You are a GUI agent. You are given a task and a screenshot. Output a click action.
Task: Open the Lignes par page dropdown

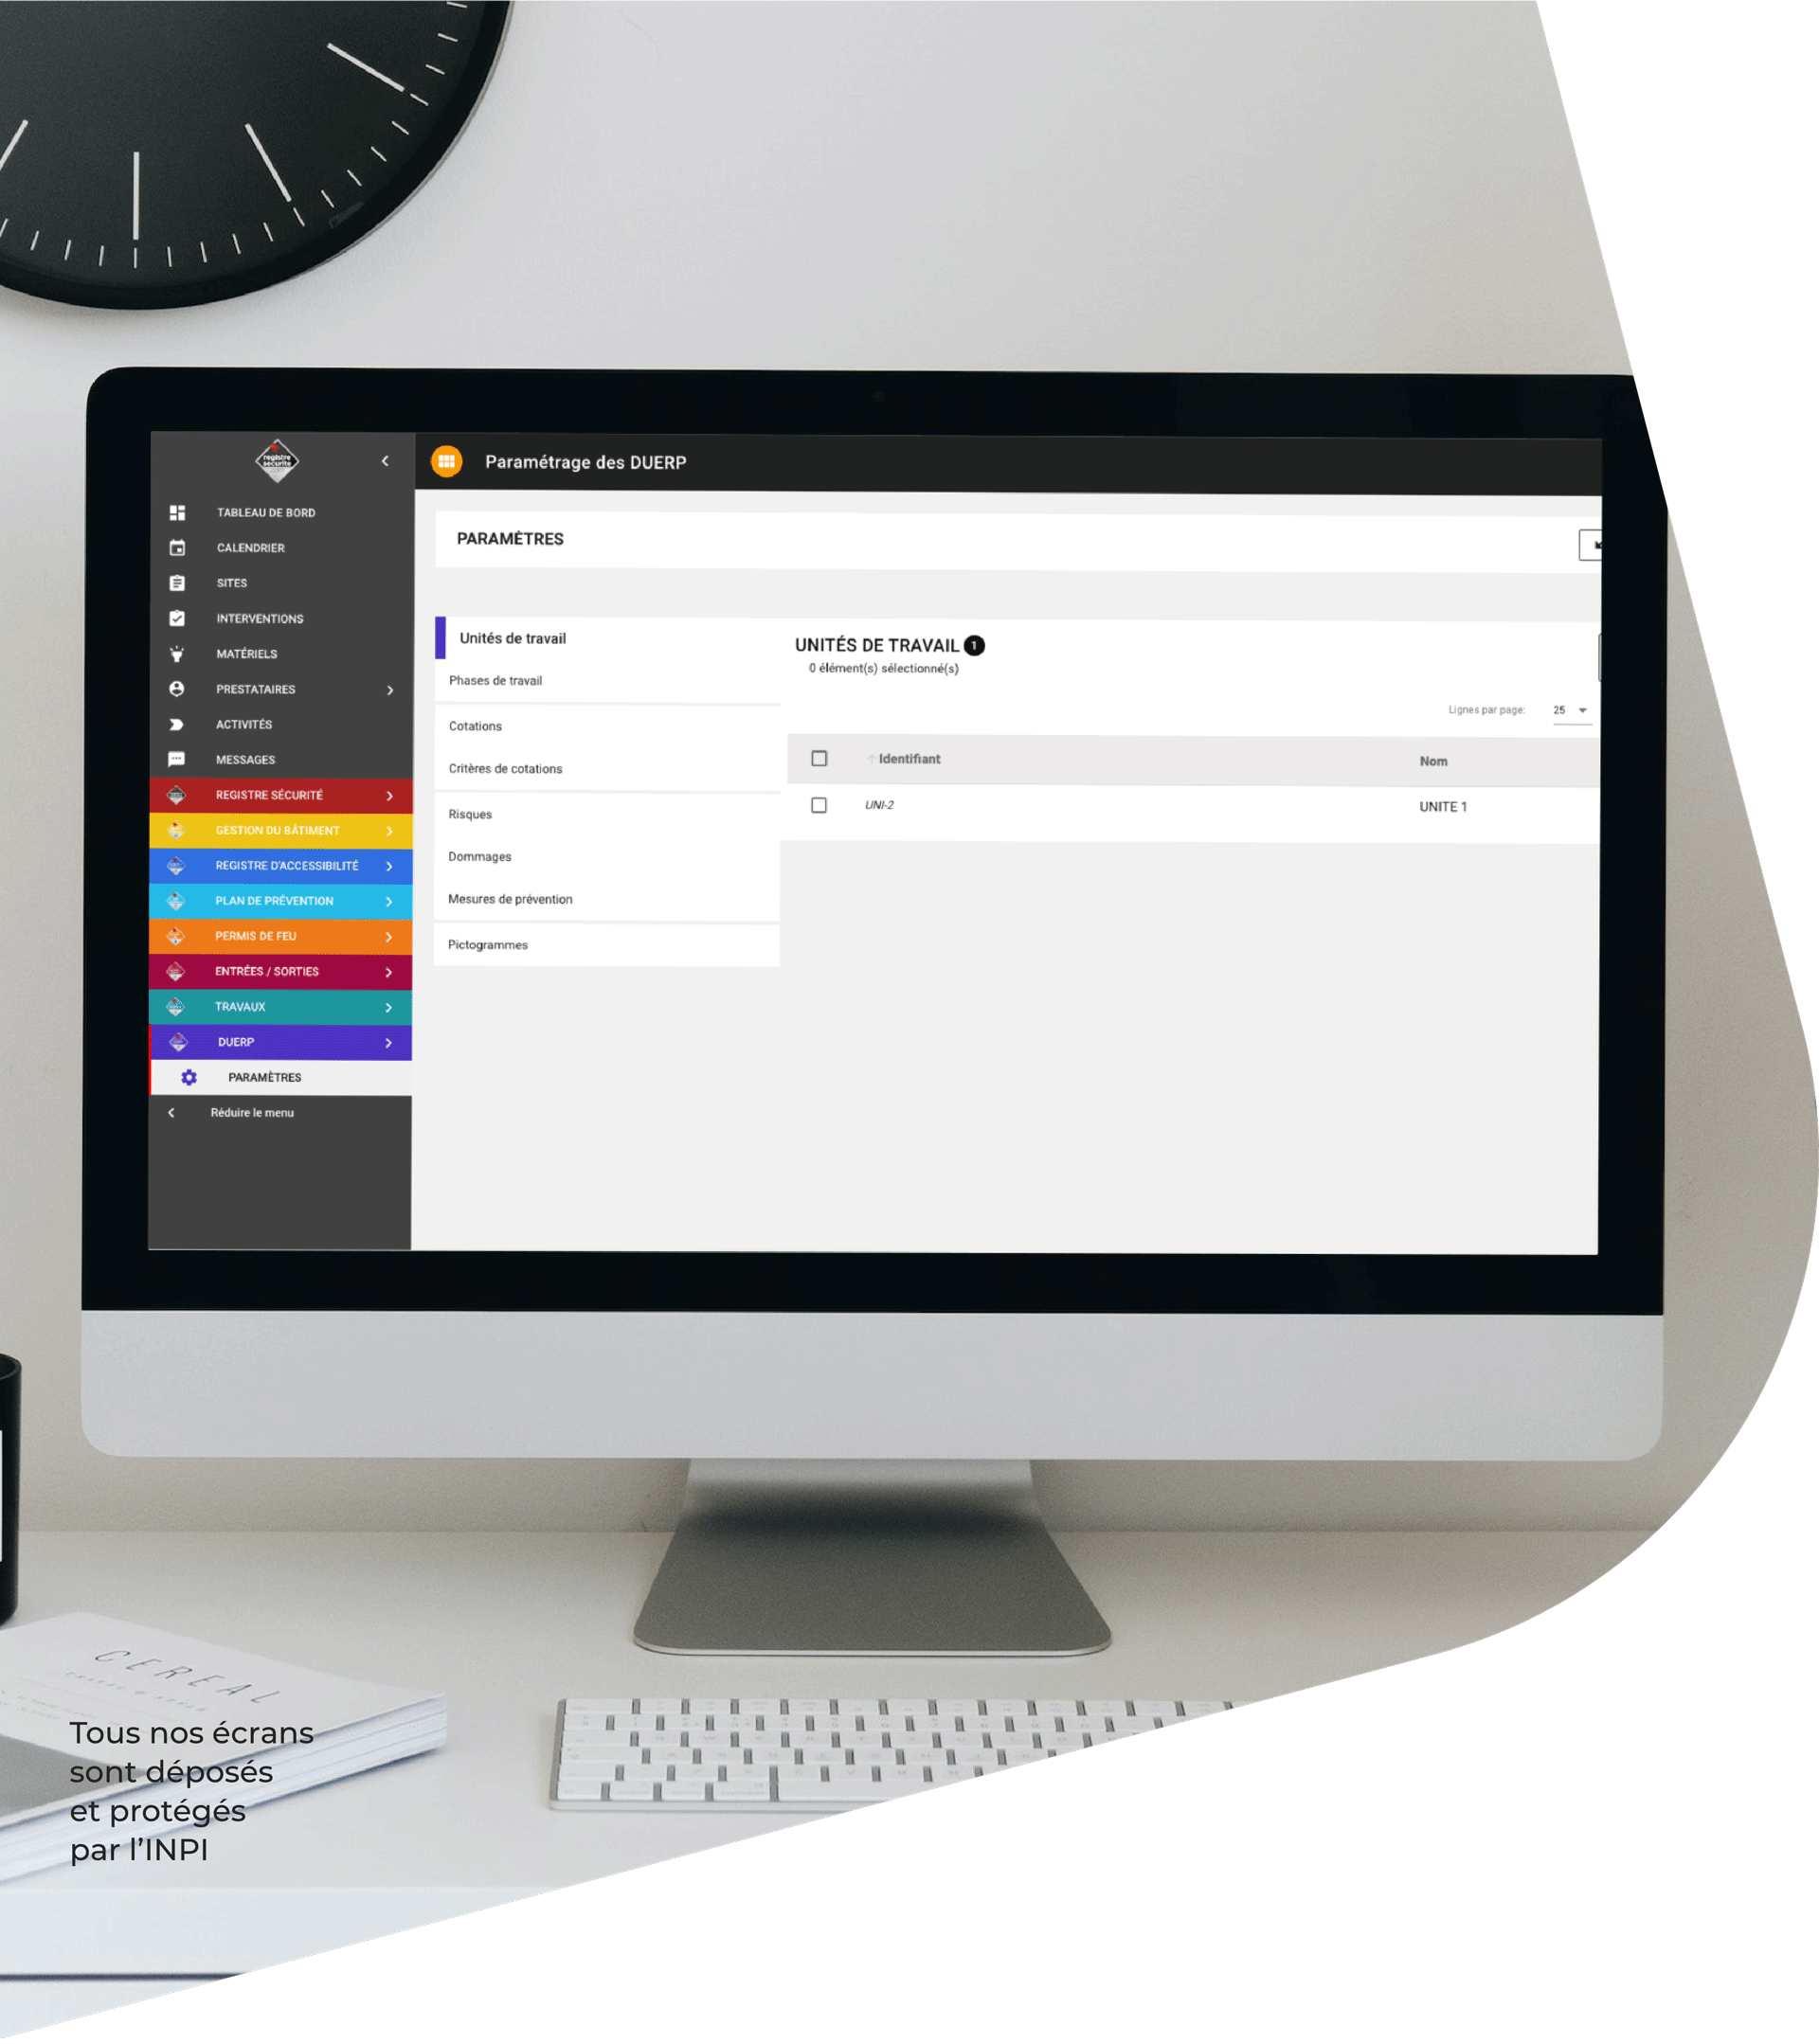tap(1568, 711)
